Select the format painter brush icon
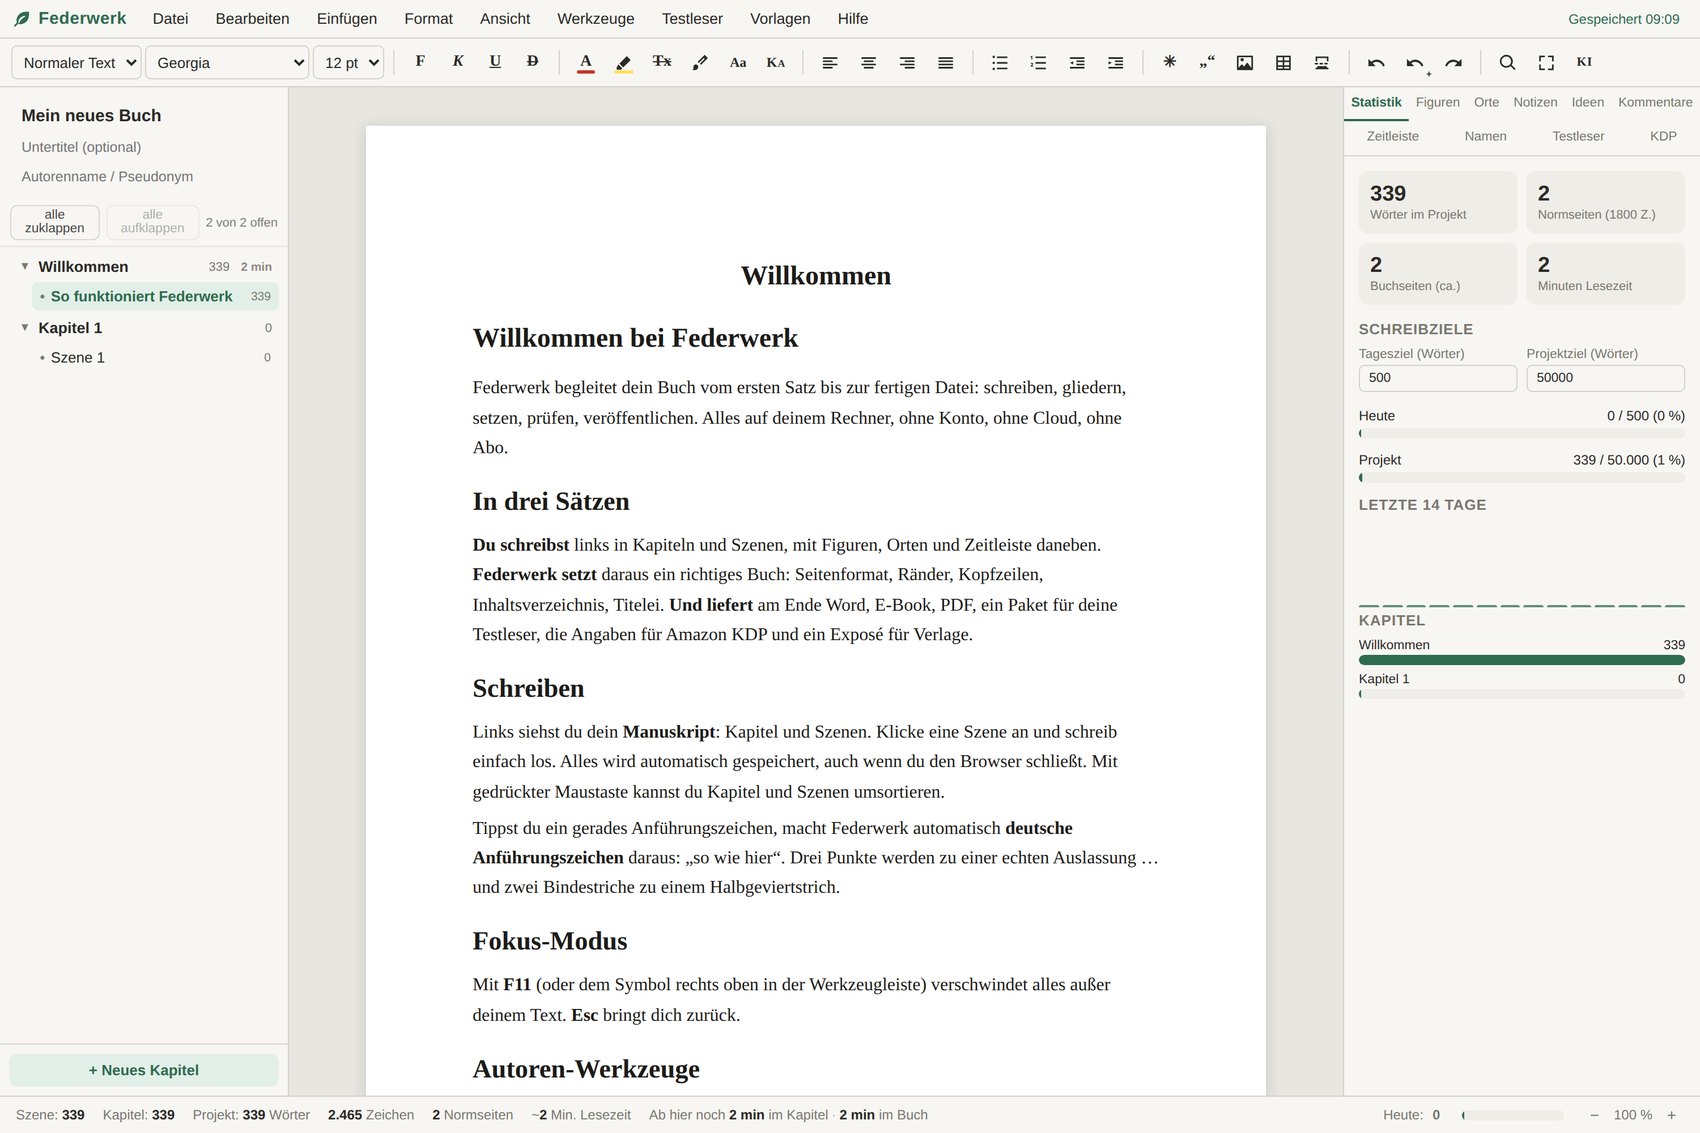The height and width of the screenshot is (1133, 1700). 700,62
